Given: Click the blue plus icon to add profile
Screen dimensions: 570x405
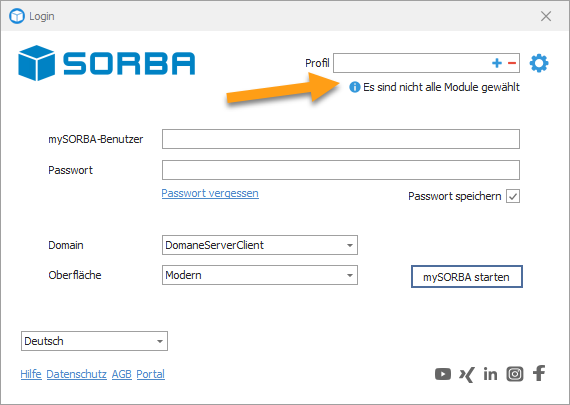Looking at the screenshot, I should coord(497,63).
